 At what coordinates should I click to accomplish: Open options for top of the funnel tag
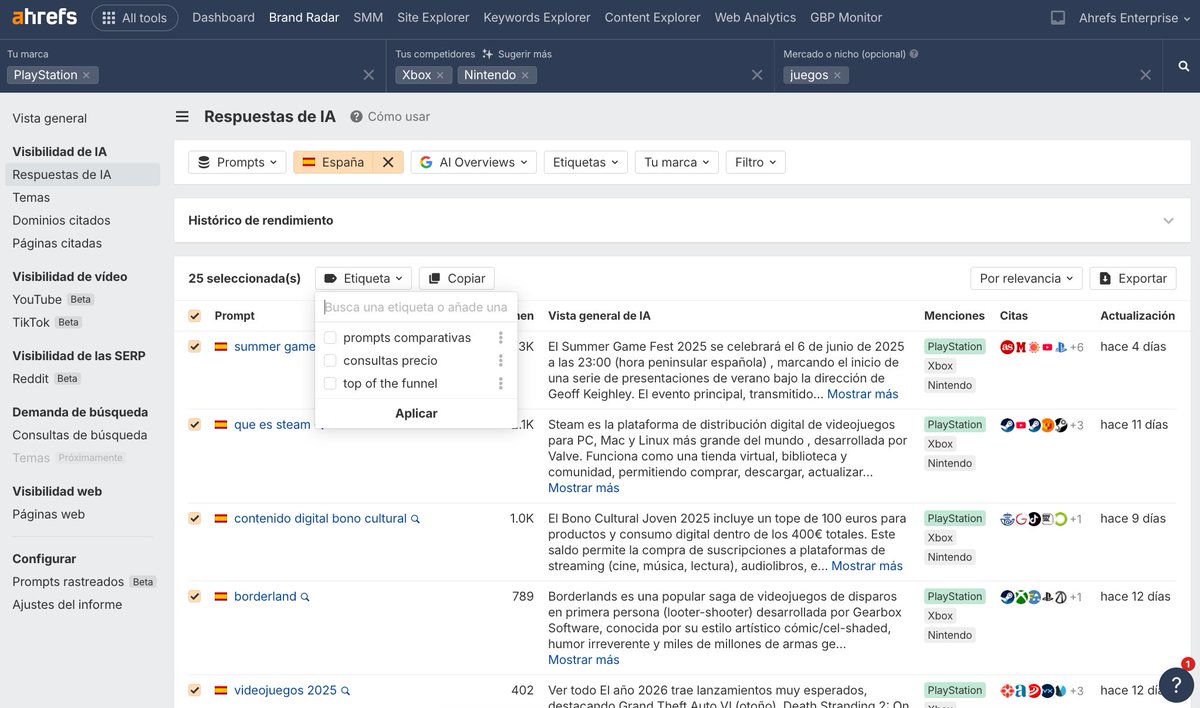pyautogui.click(x=501, y=384)
